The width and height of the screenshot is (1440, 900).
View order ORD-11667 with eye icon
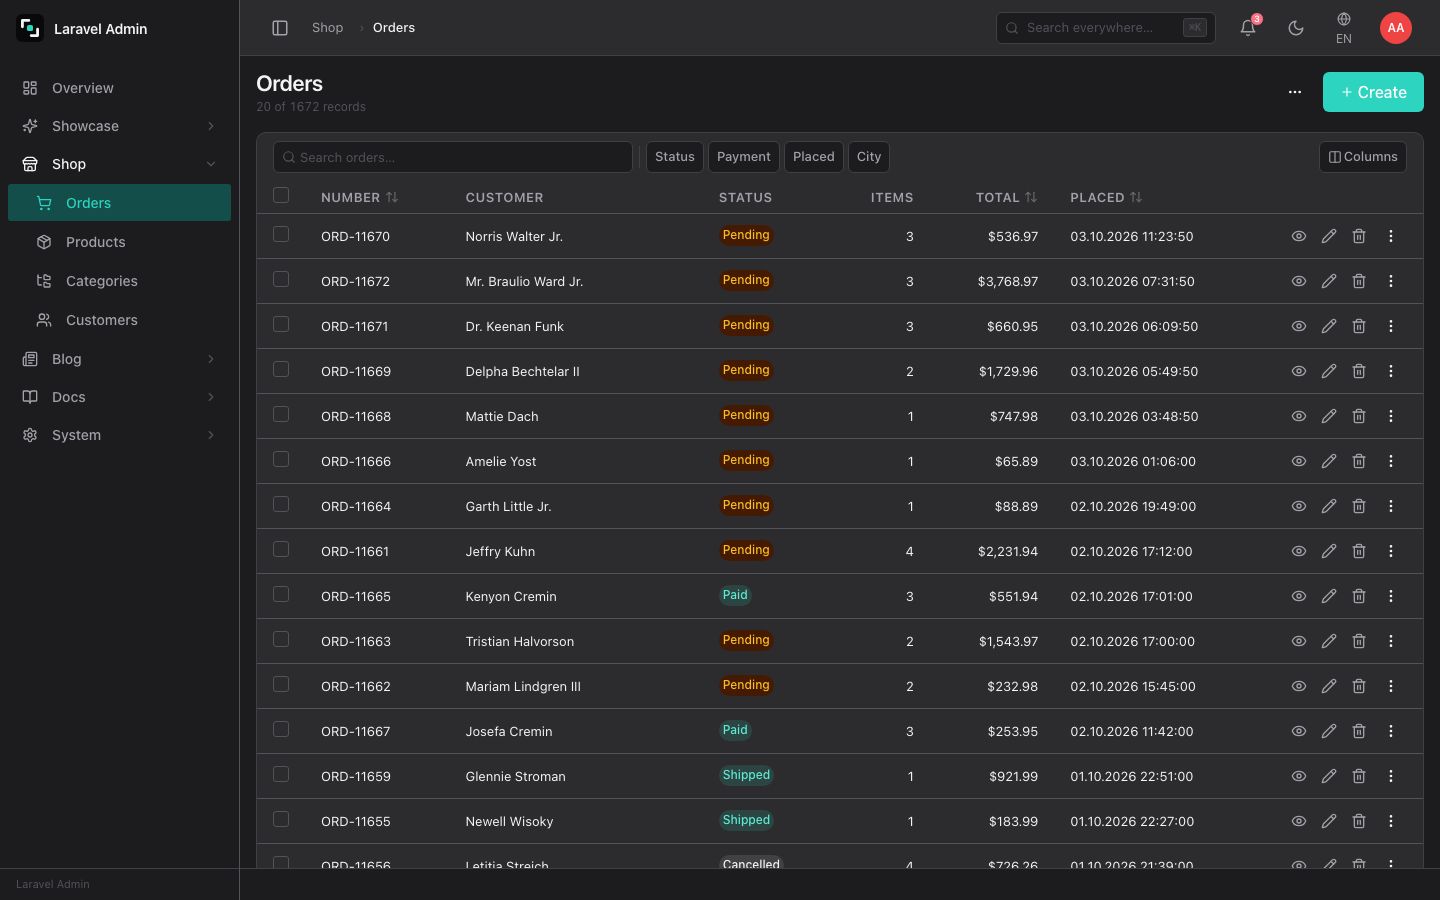pyautogui.click(x=1299, y=731)
